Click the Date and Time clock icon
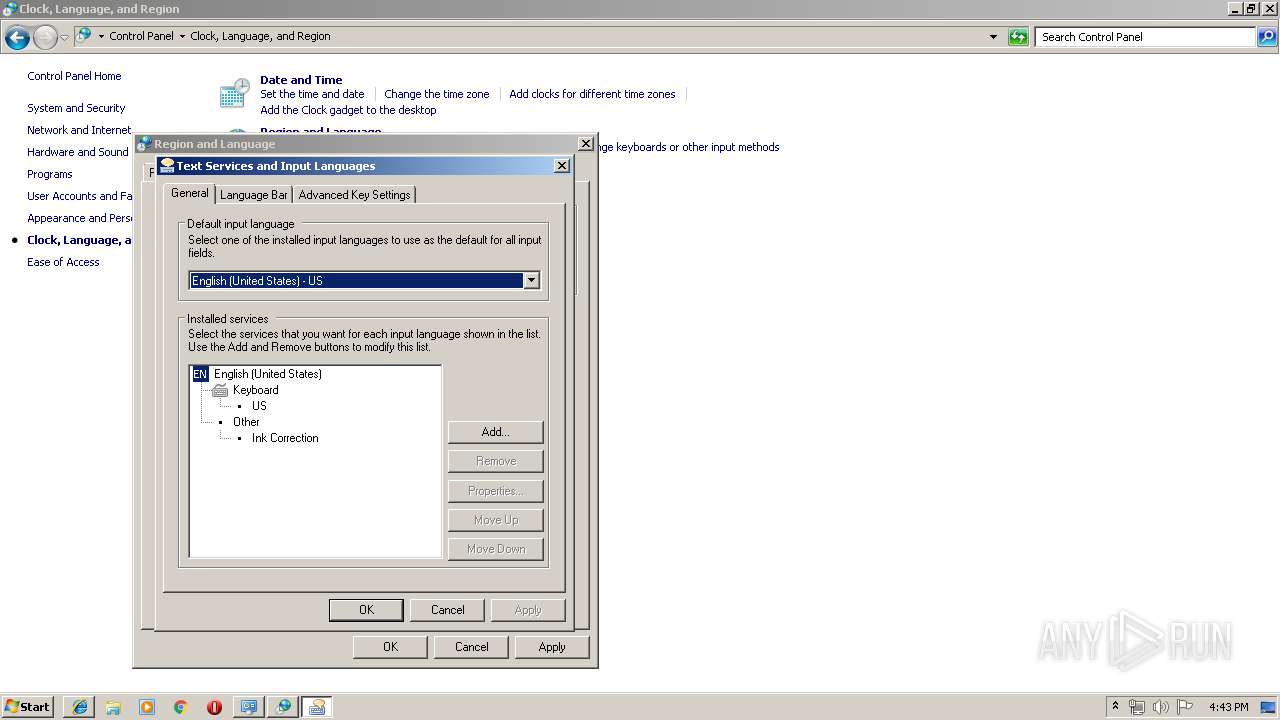 tap(234, 94)
